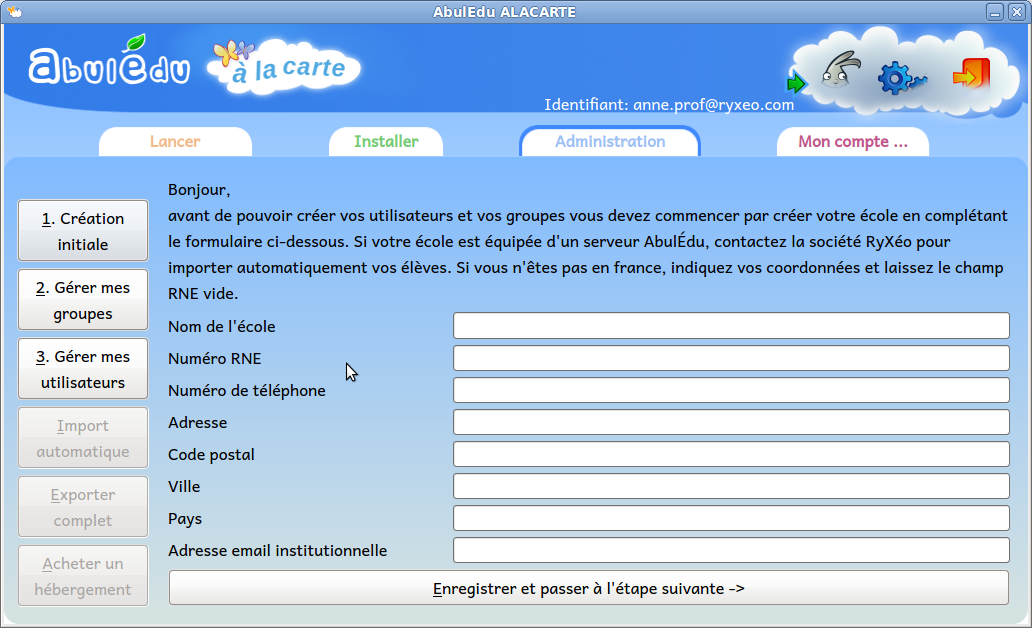
Task: Open settings with the blue gear icon
Action: pyautogui.click(x=902, y=78)
